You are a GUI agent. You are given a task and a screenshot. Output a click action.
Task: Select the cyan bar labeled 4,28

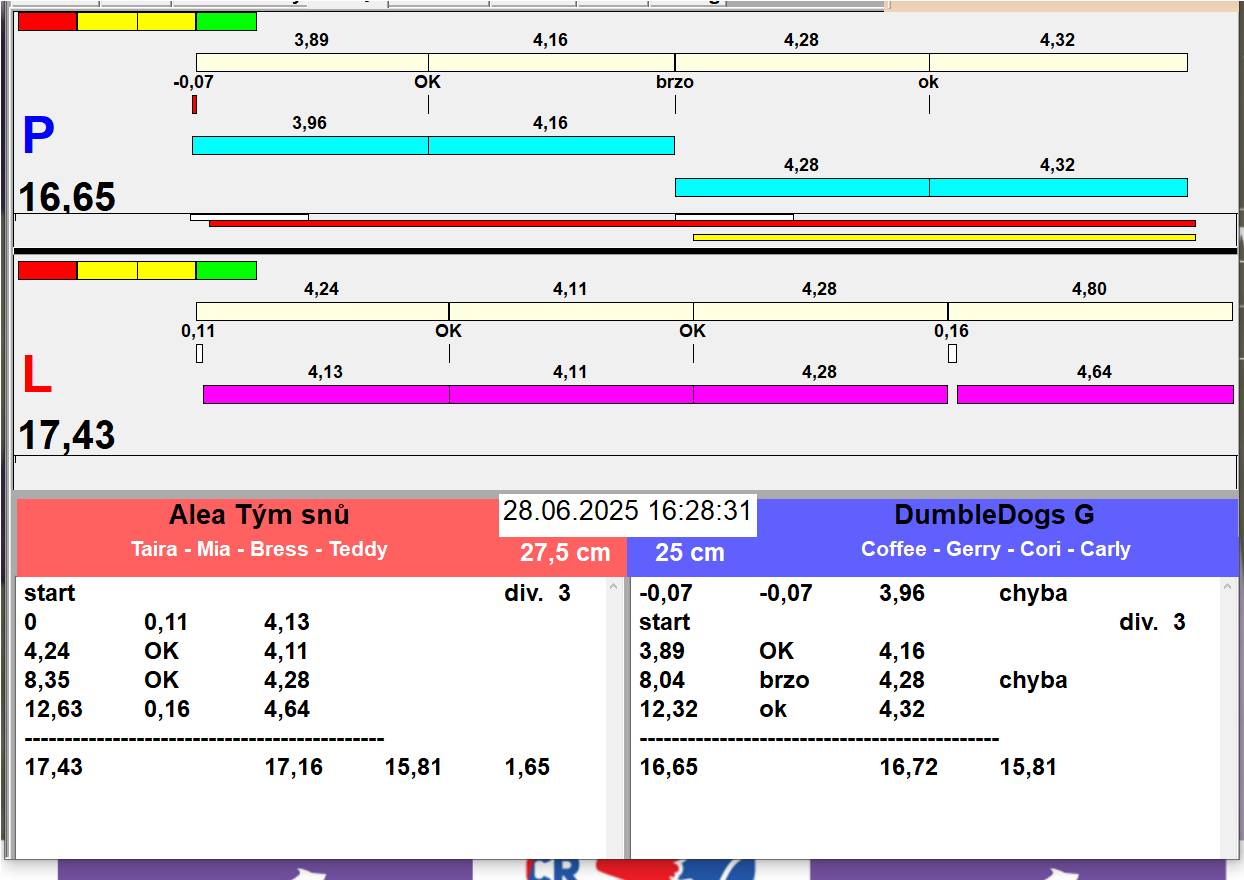point(802,187)
